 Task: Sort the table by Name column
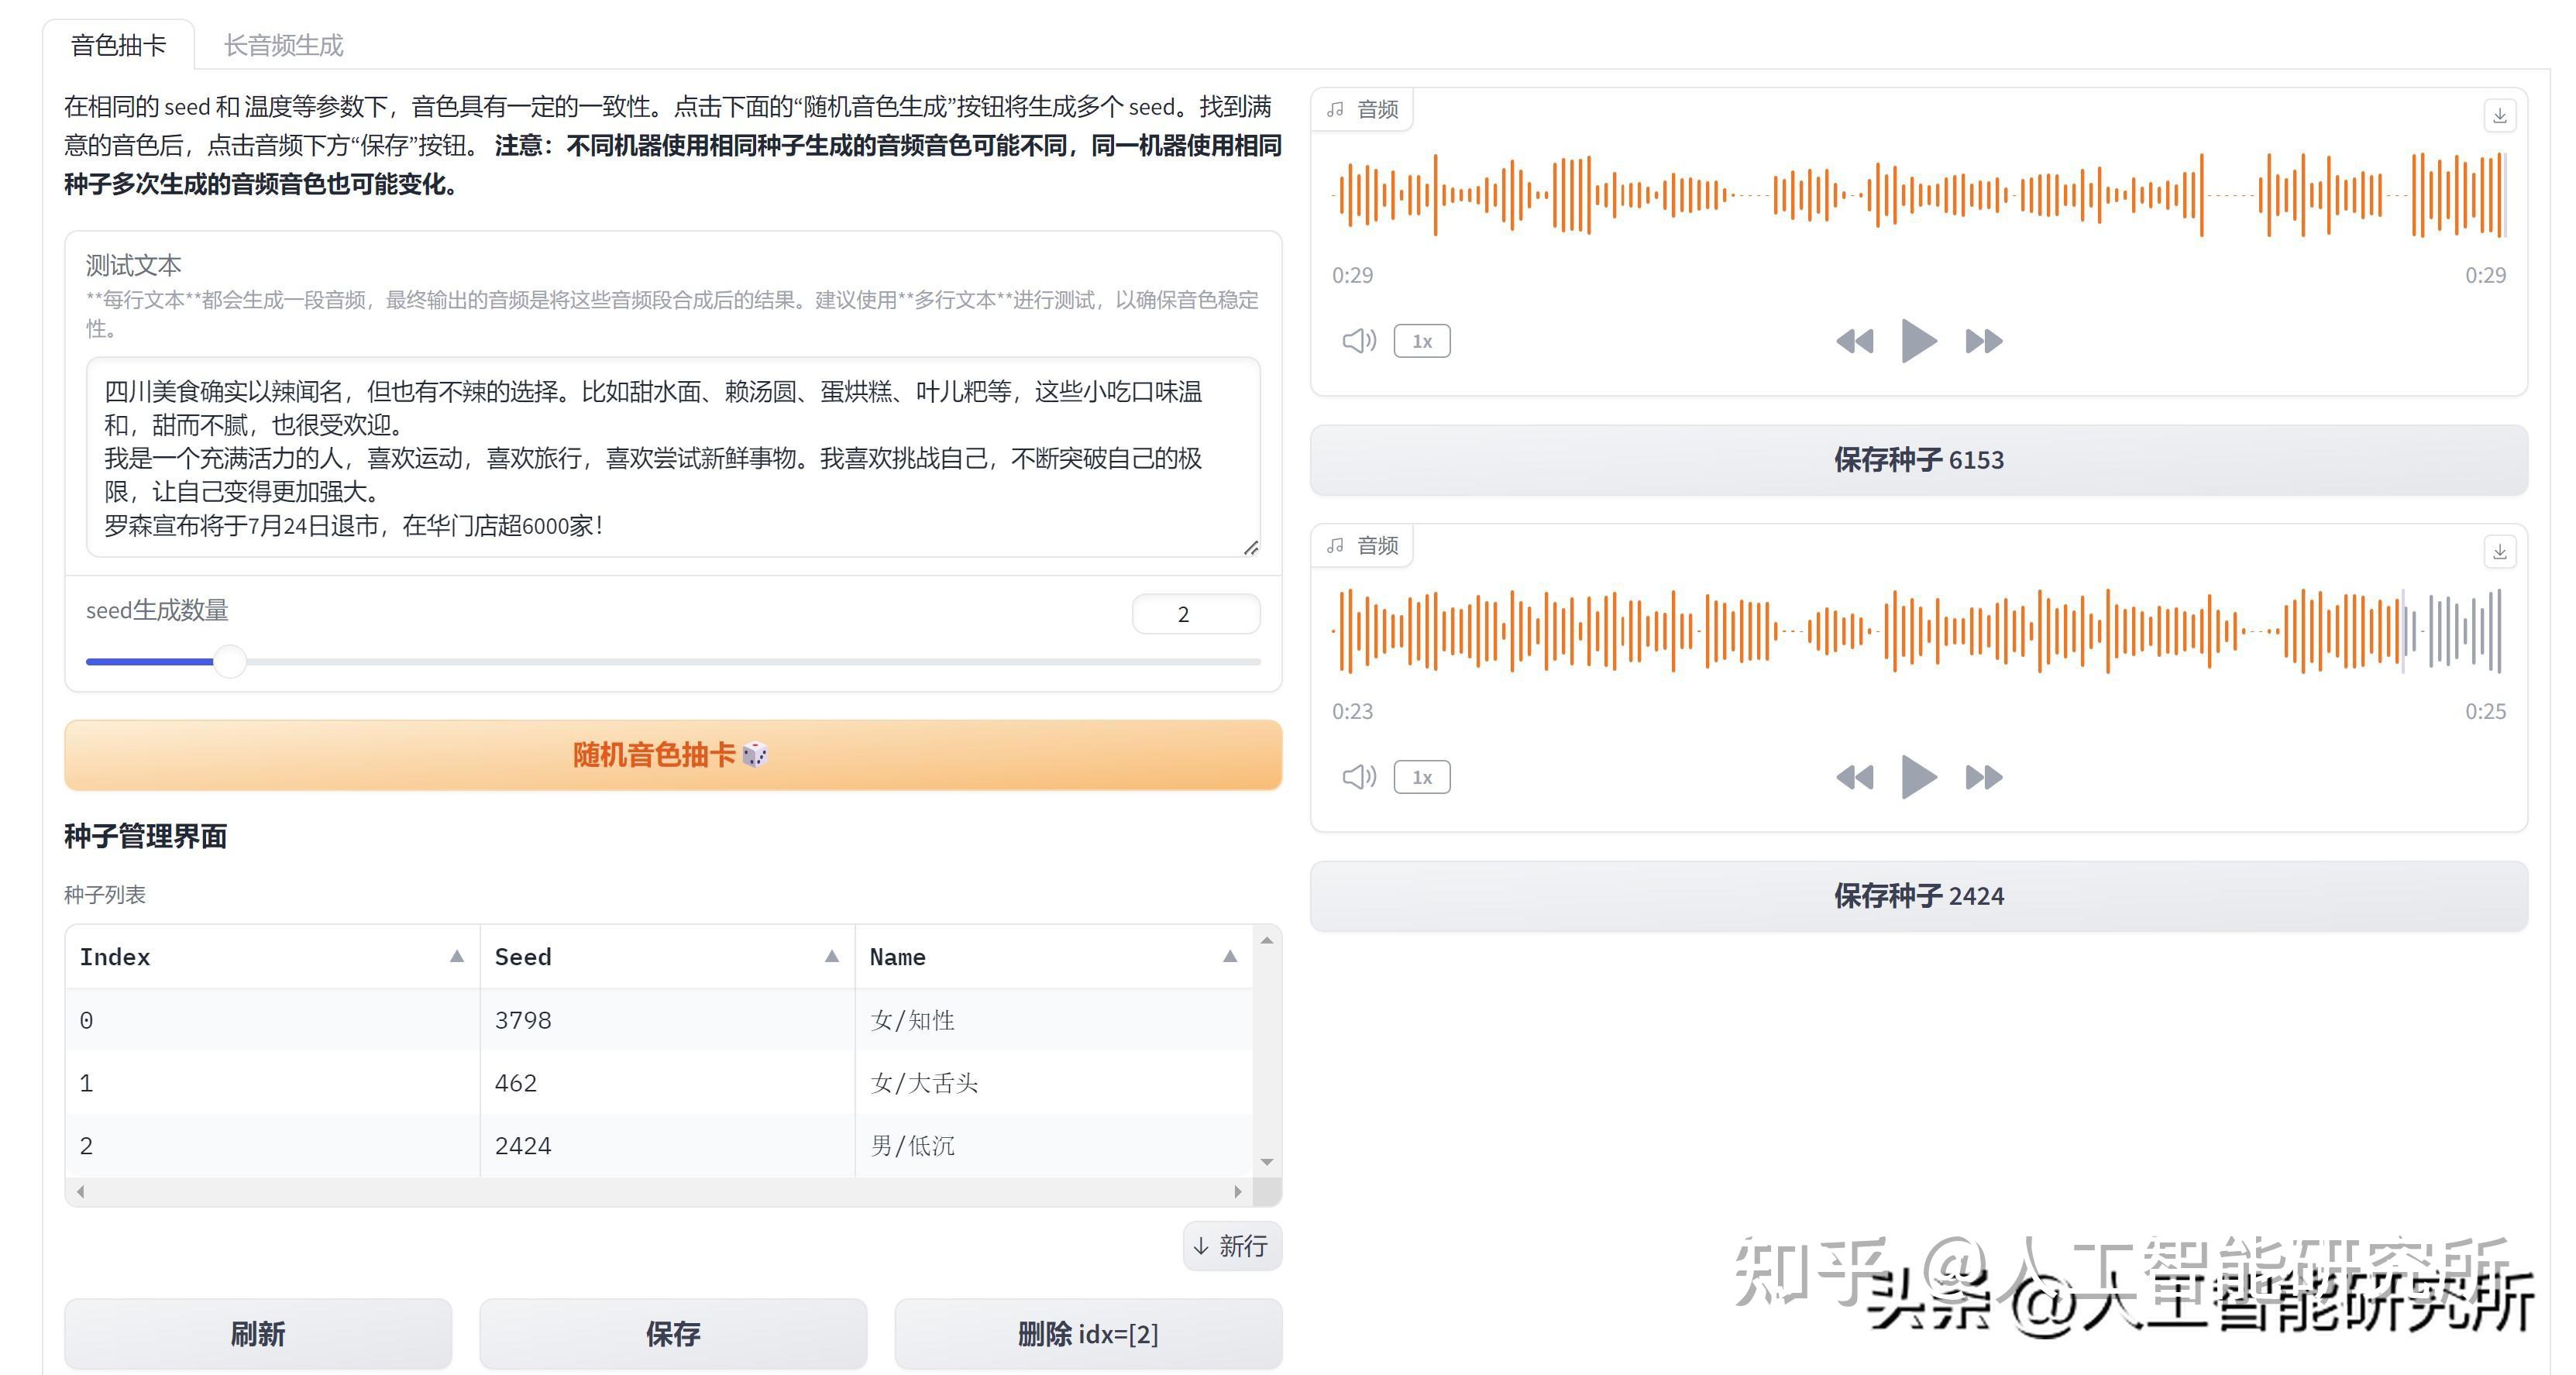pyautogui.click(x=1230, y=956)
